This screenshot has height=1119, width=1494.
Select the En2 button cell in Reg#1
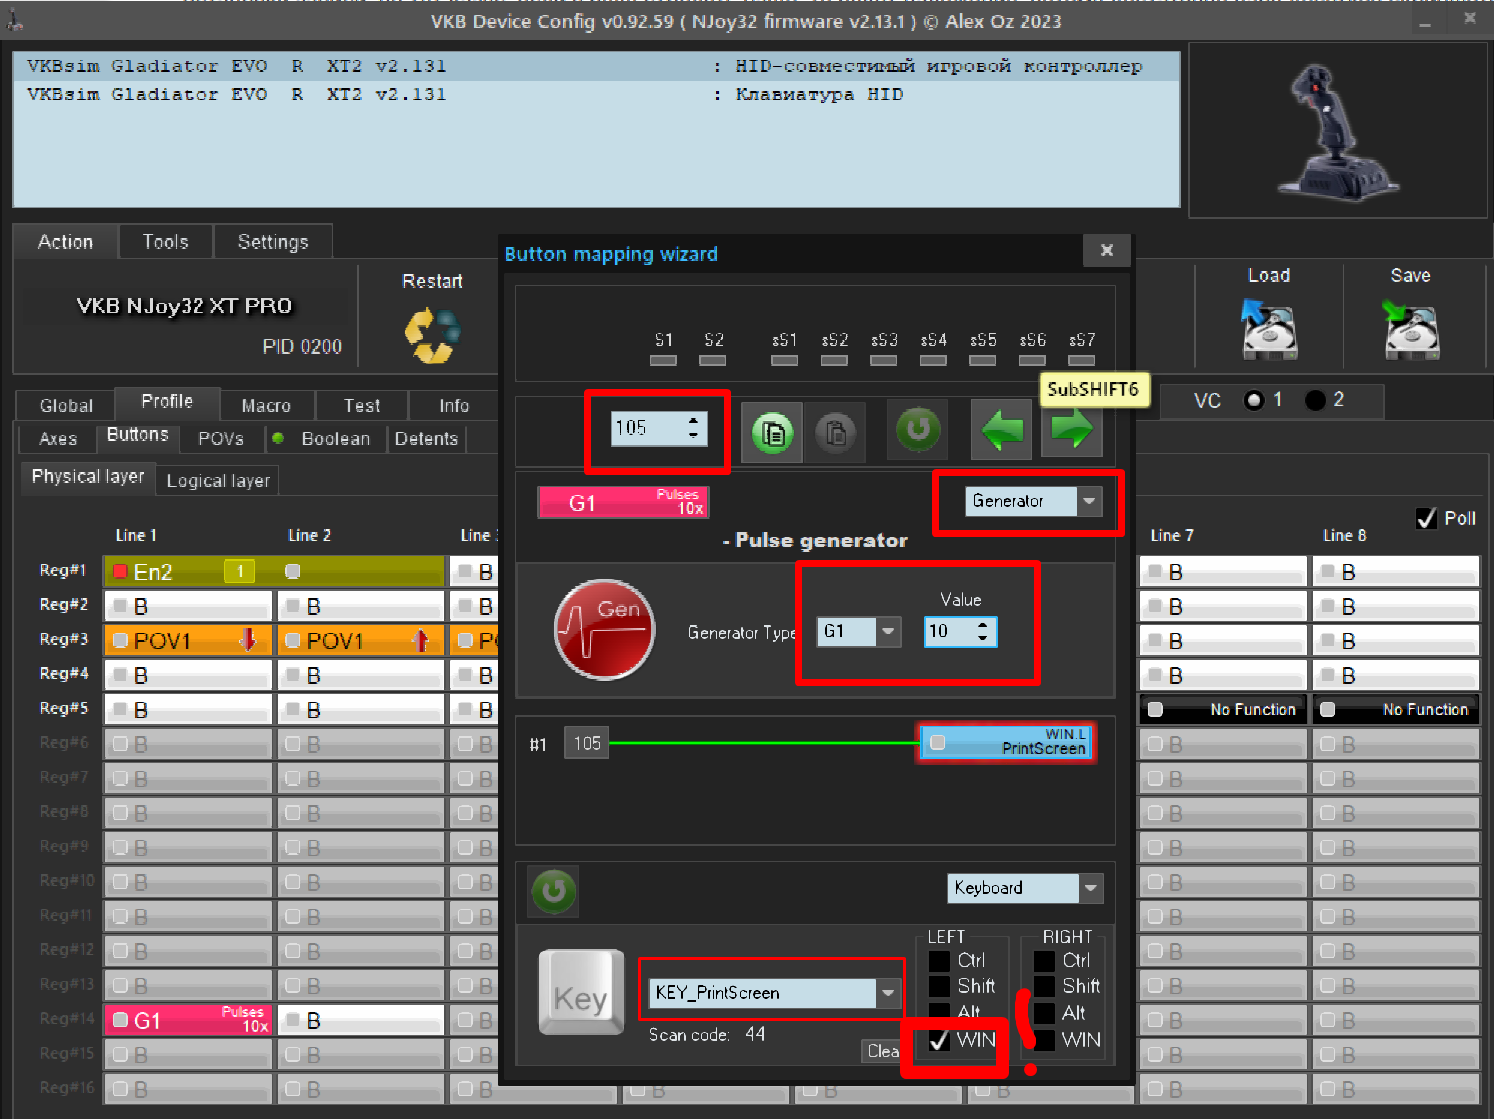[x=188, y=571]
